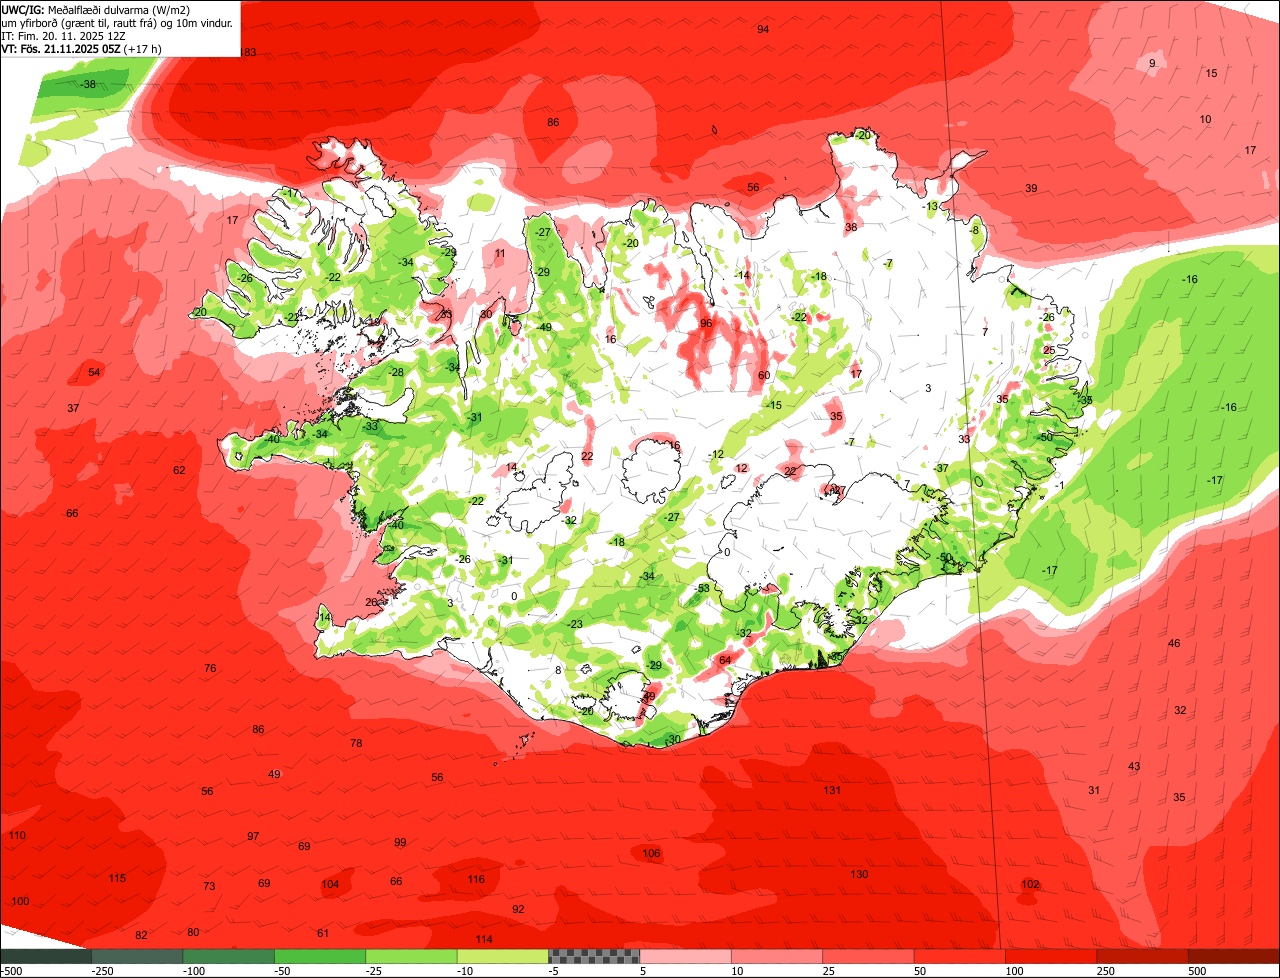Click the value '11' in the northern fjord
The image size is (1280, 978).
point(500,253)
